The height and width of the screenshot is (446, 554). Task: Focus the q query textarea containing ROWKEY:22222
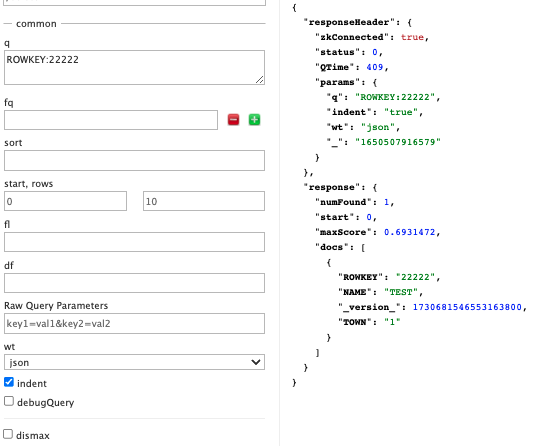(x=134, y=68)
